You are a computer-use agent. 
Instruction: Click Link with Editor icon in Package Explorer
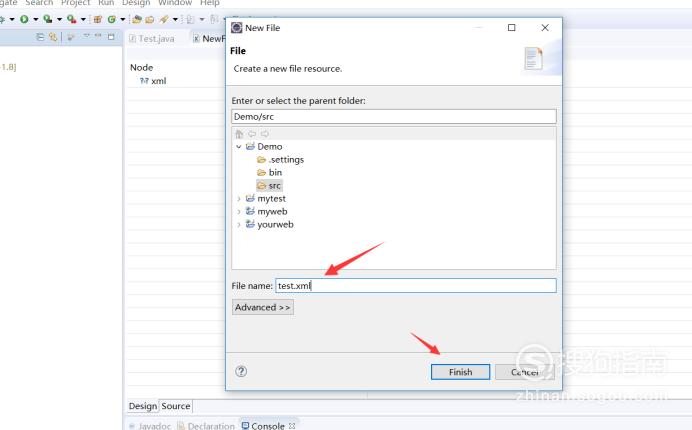pyautogui.click(x=53, y=37)
